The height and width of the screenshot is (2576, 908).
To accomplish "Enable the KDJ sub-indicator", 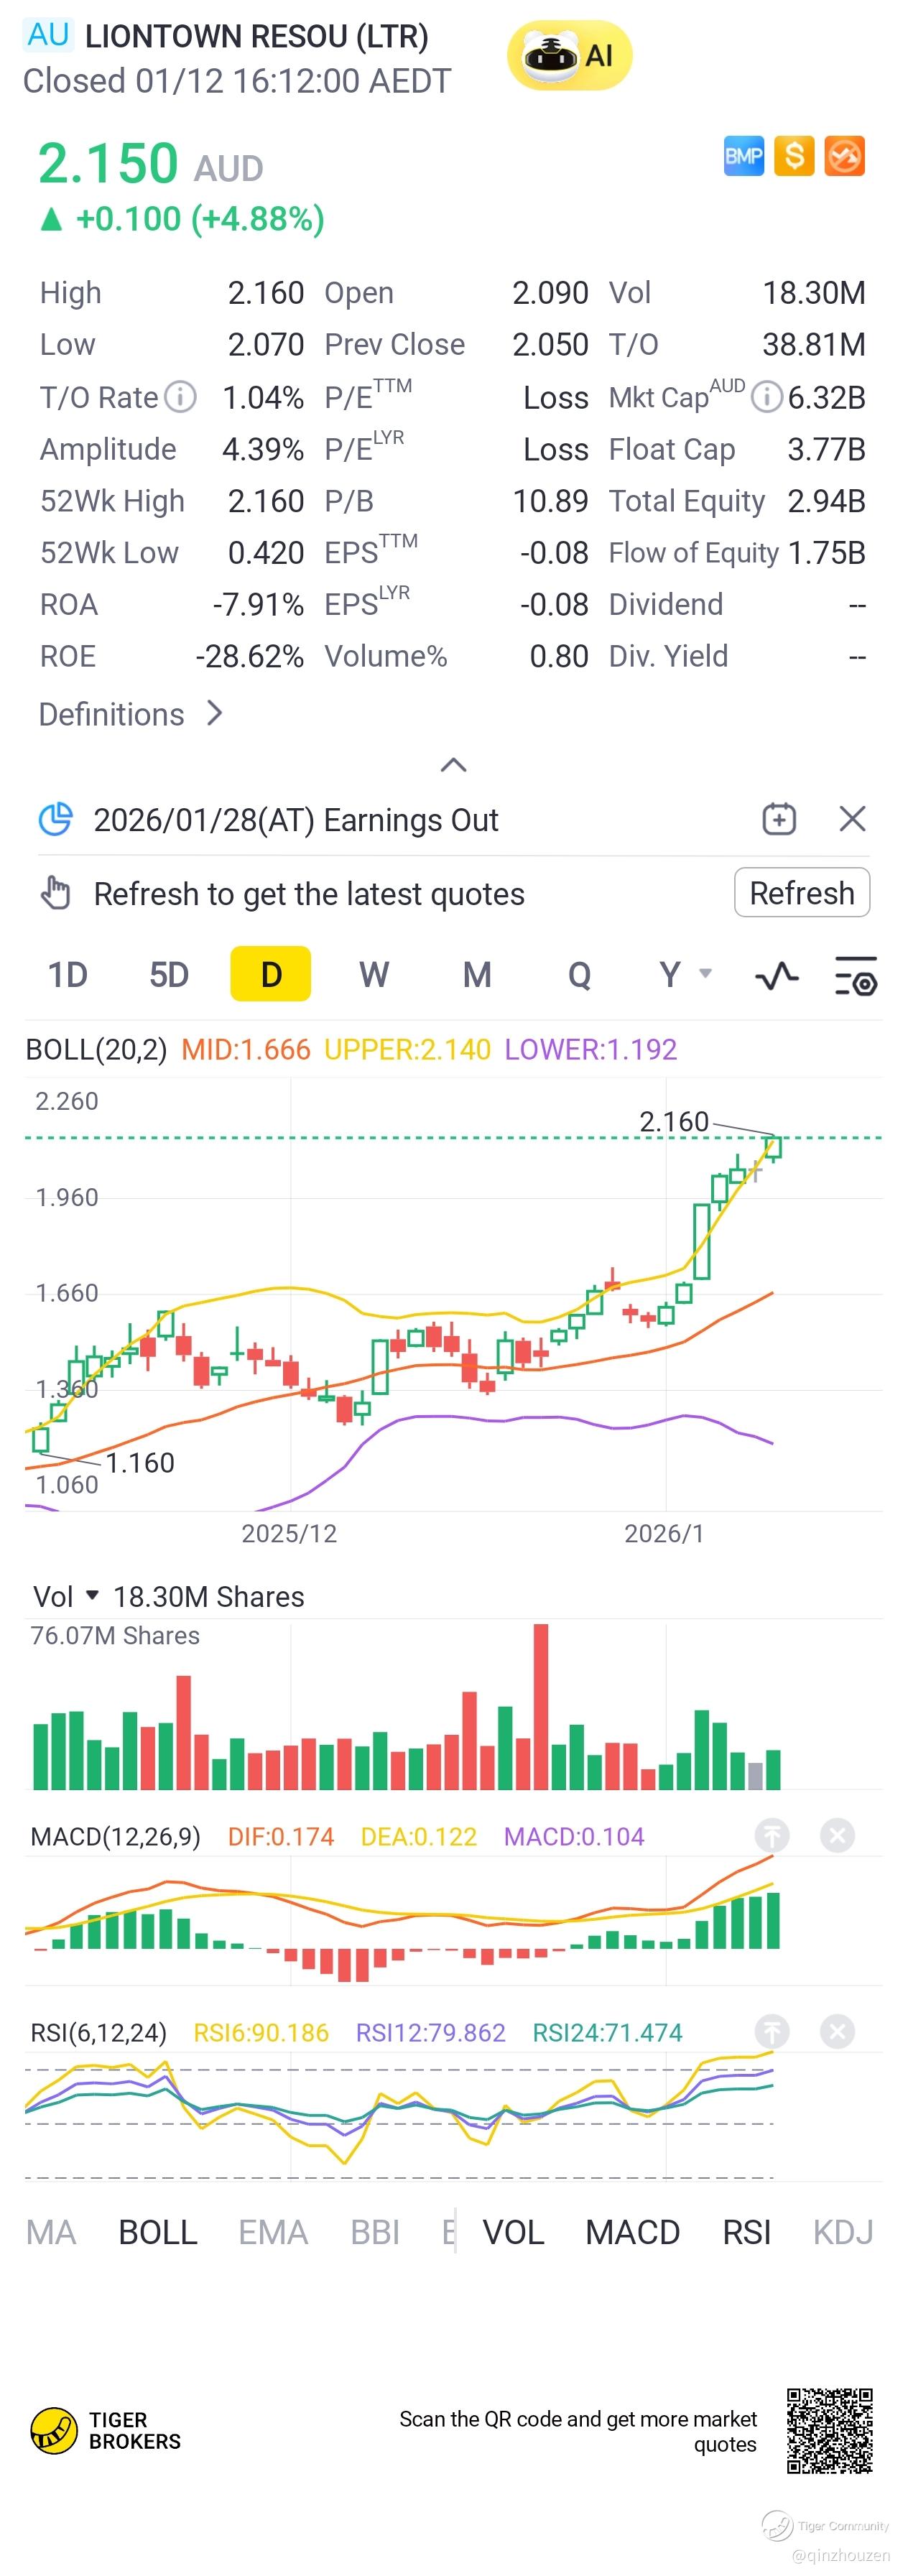I will [843, 2232].
